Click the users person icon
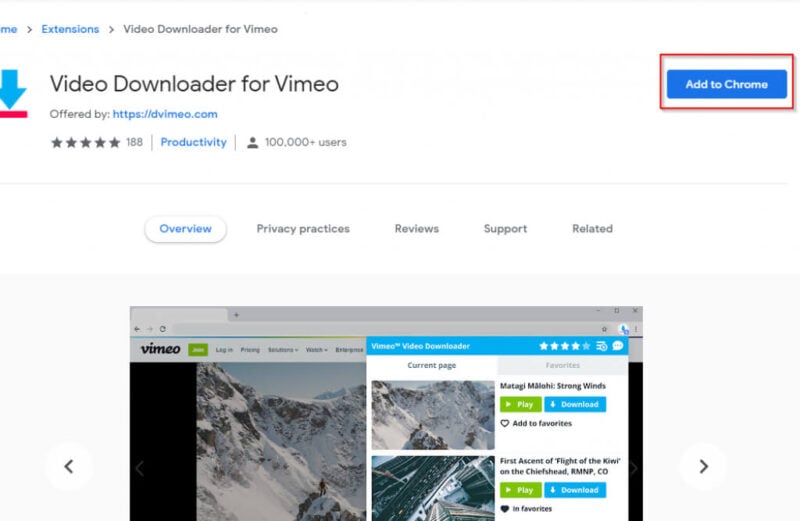 pyautogui.click(x=253, y=143)
